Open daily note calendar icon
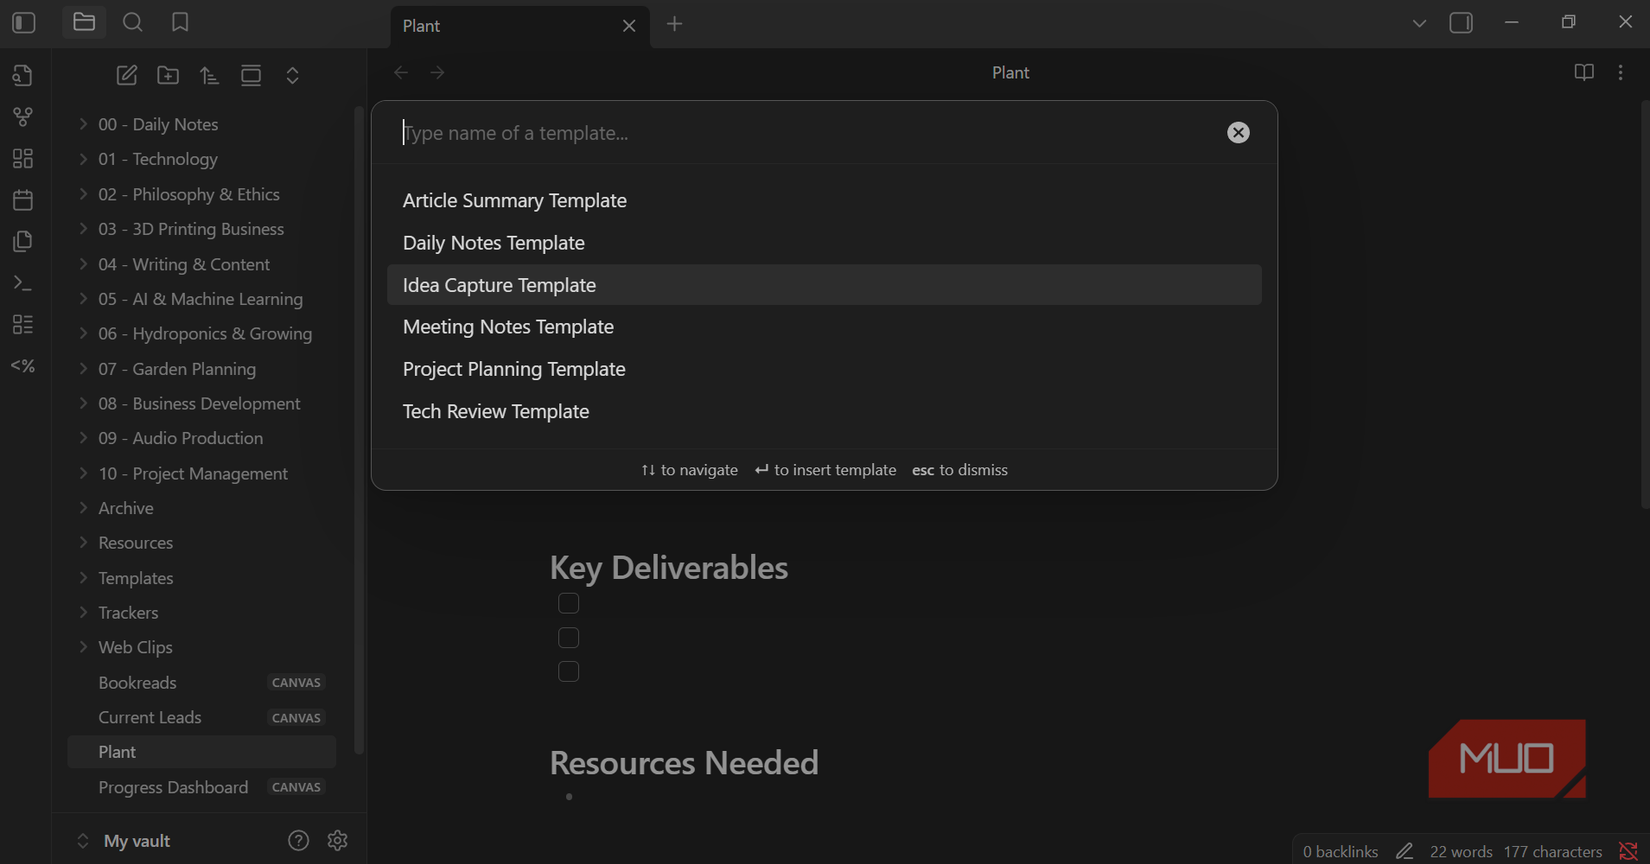 pos(23,200)
